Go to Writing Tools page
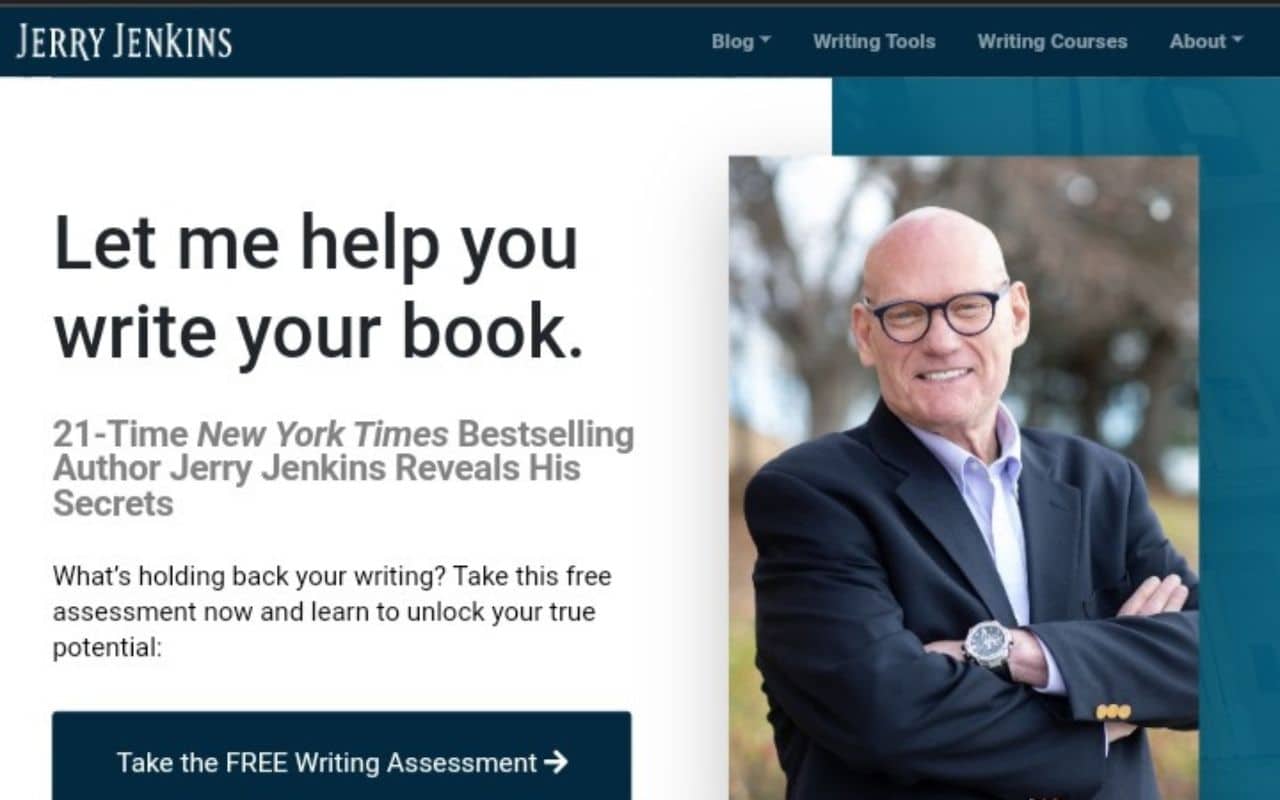 coord(874,41)
